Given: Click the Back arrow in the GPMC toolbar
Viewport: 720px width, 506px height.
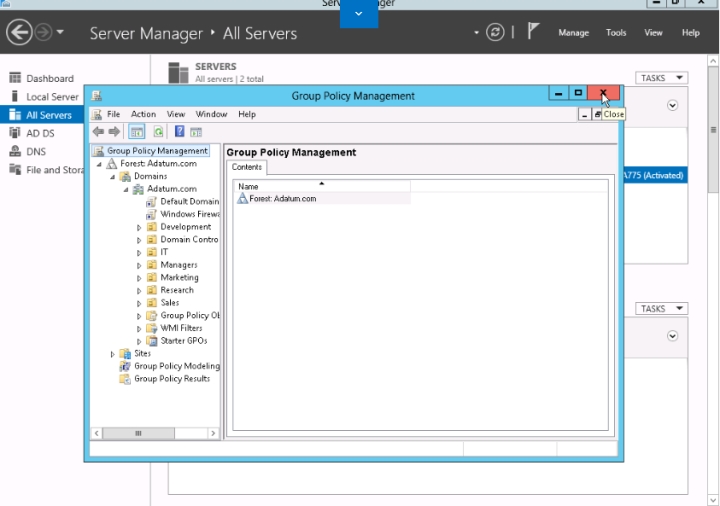Looking at the screenshot, I should pyautogui.click(x=98, y=132).
